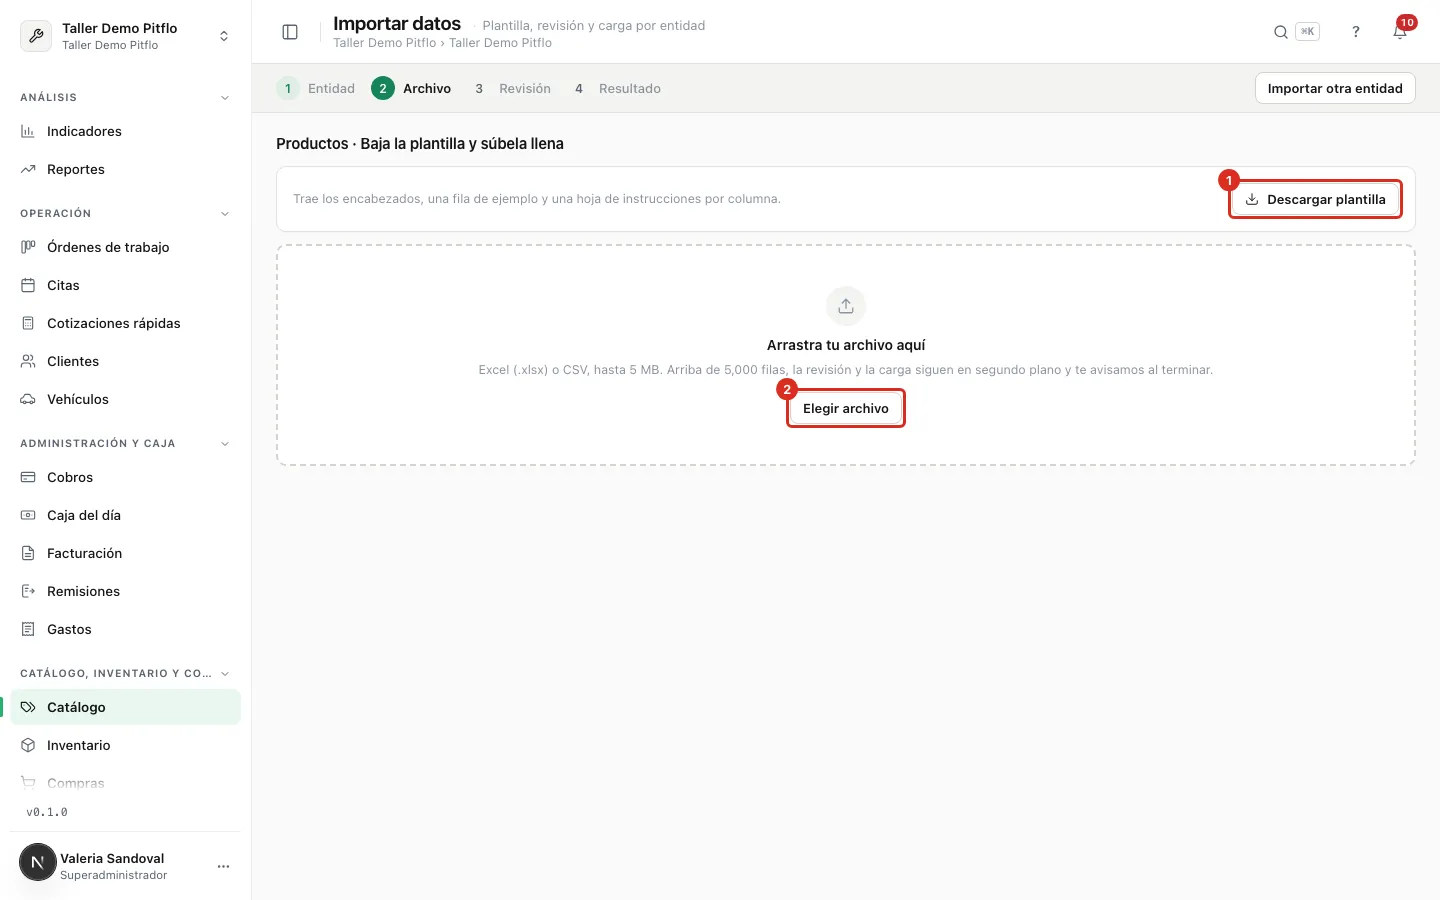The height and width of the screenshot is (900, 1440).
Task: Go to step 3 Revisión
Action: [509, 88]
